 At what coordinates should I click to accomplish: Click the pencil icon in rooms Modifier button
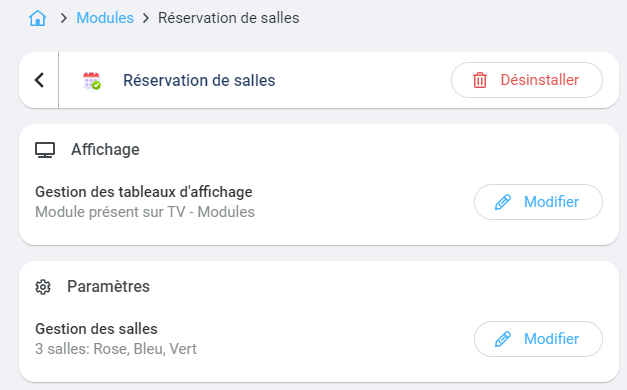pyautogui.click(x=503, y=339)
